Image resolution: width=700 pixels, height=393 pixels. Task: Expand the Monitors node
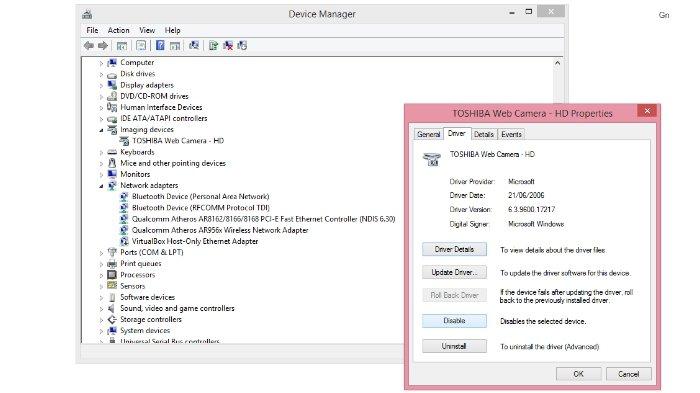101,175
